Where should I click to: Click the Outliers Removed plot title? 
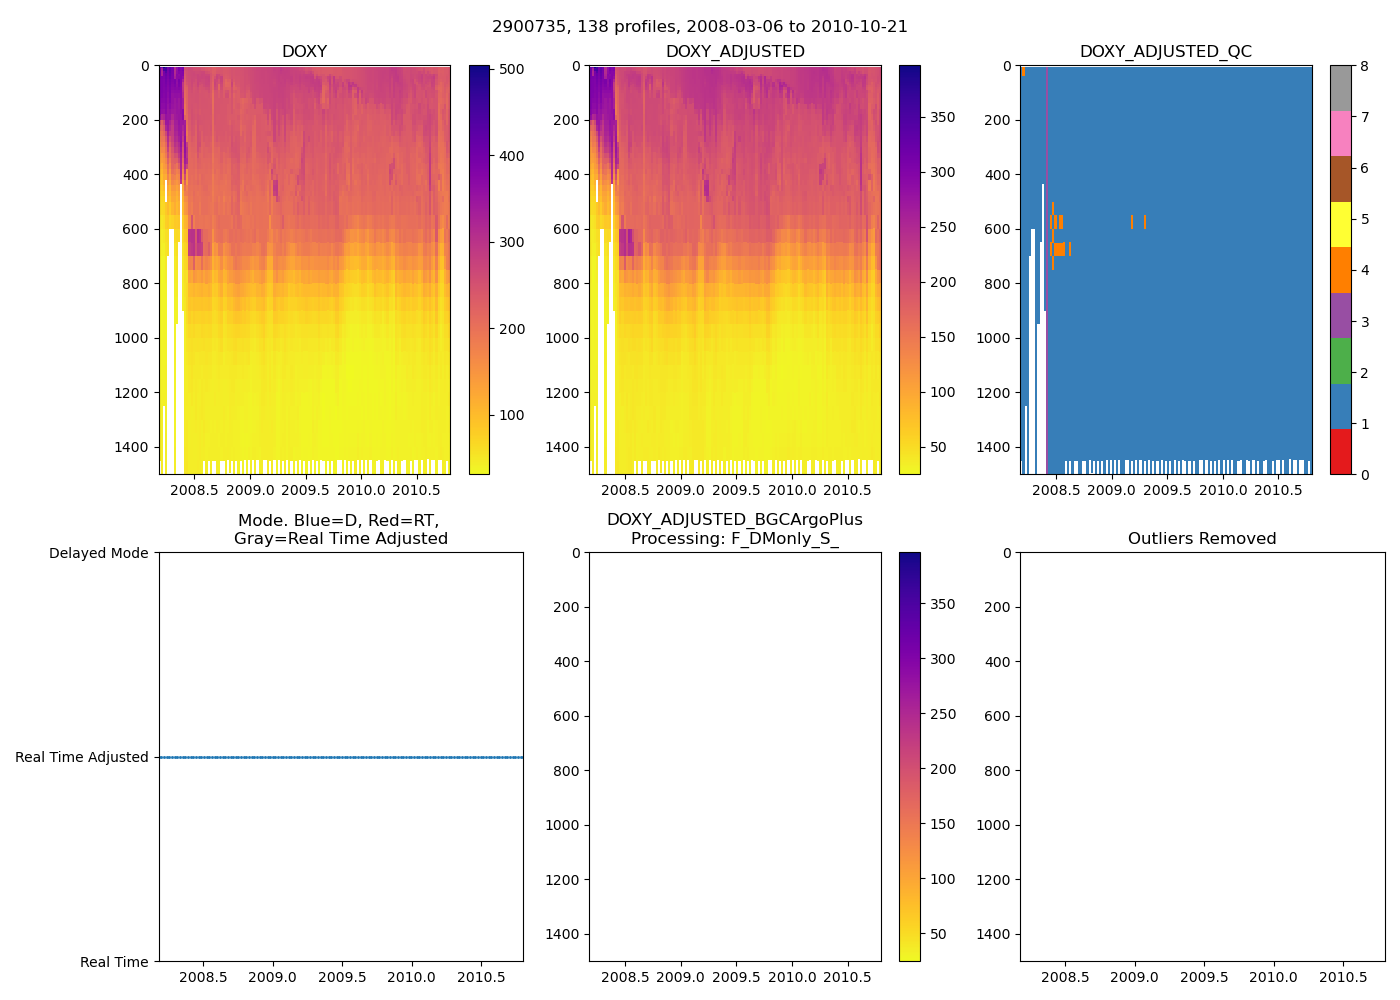(1201, 539)
